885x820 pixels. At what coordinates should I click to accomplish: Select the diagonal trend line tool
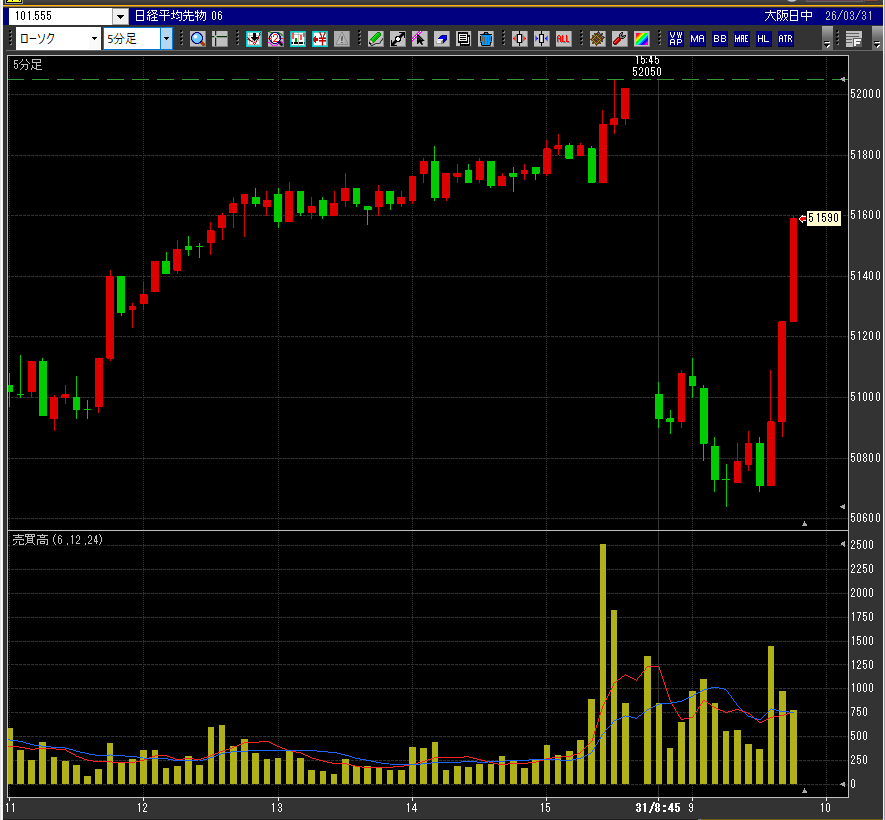coord(398,39)
